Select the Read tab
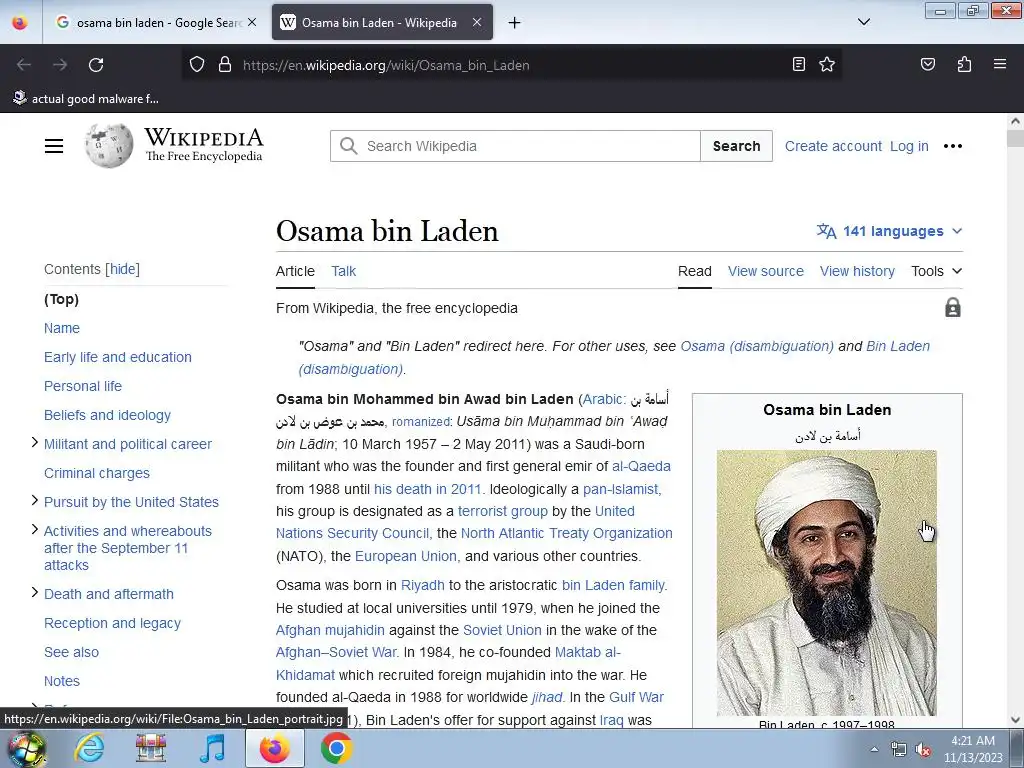The image size is (1024, 768). pos(694,271)
